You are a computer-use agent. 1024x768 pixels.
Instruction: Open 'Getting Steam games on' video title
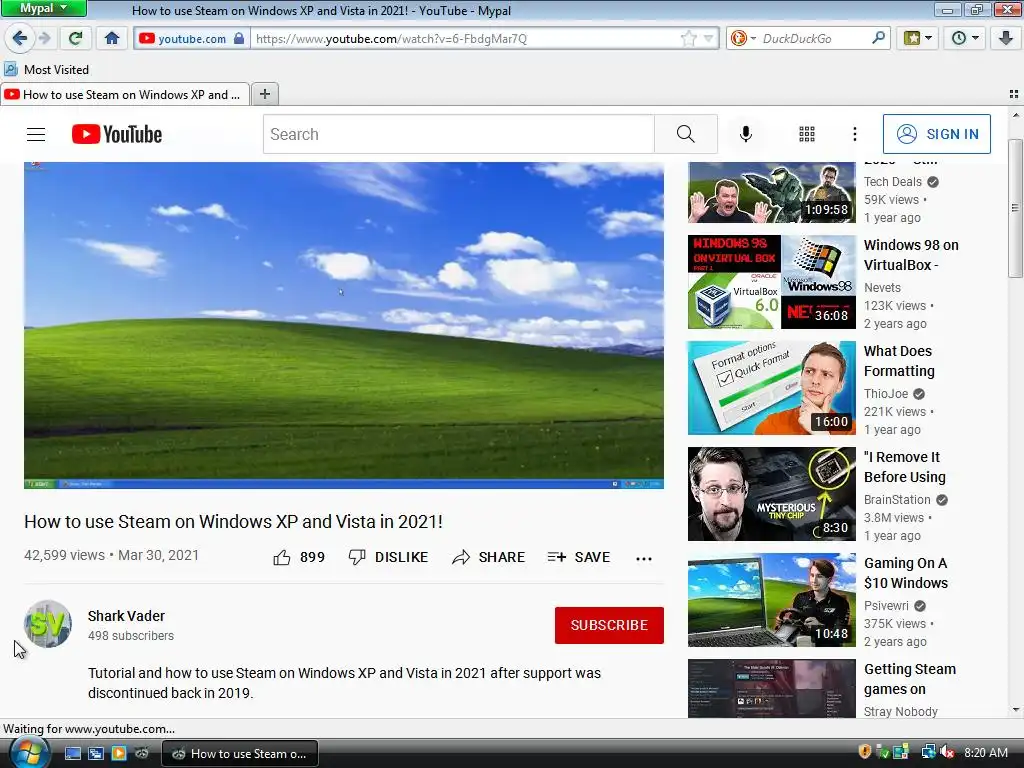point(910,679)
